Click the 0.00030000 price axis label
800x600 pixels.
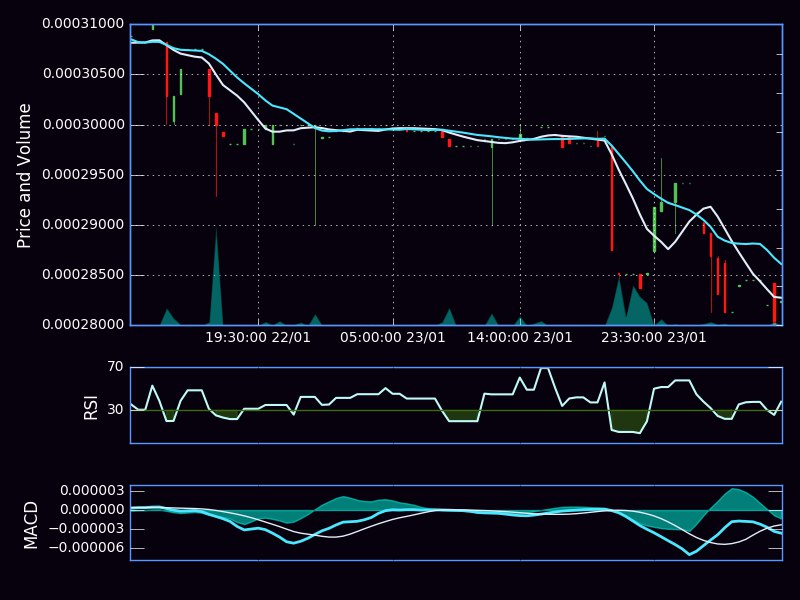[84, 124]
